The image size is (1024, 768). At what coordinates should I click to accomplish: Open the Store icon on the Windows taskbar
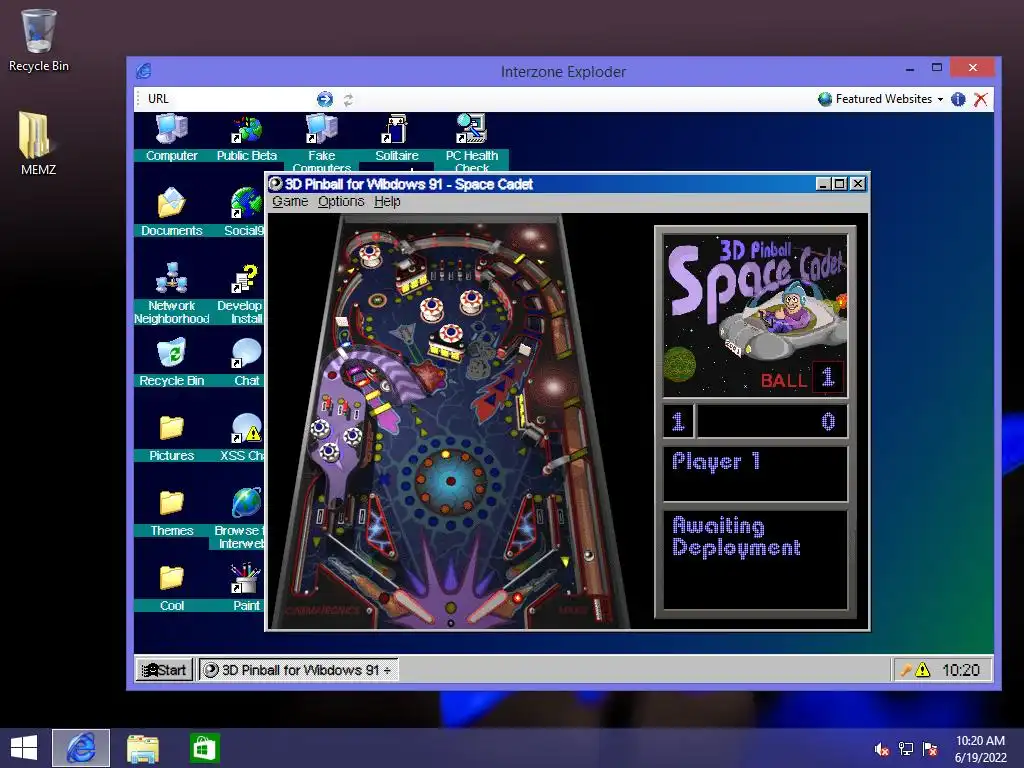[x=204, y=748]
